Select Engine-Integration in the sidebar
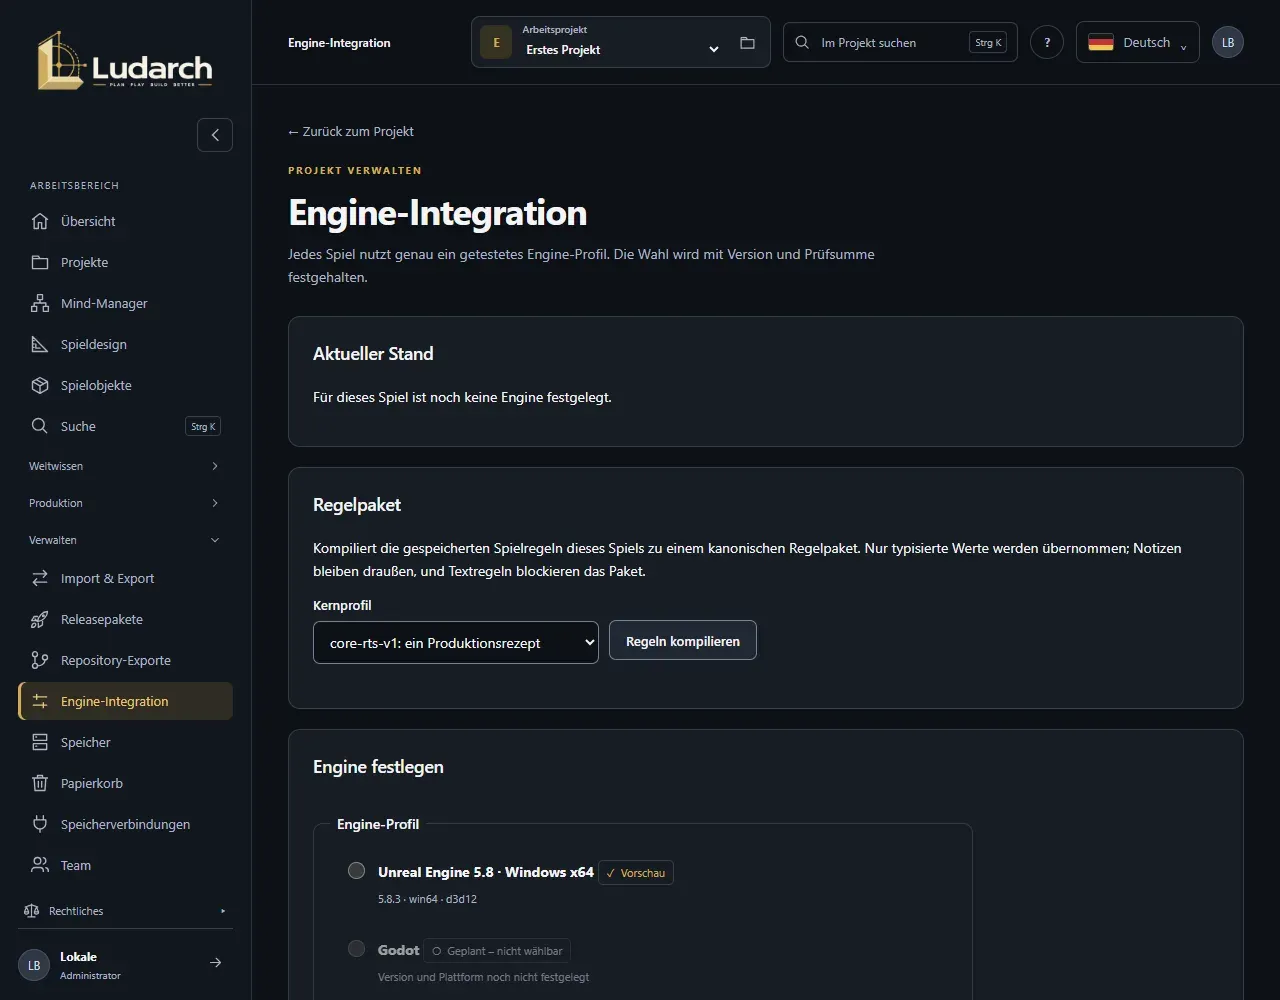1280x1000 pixels. 125,701
